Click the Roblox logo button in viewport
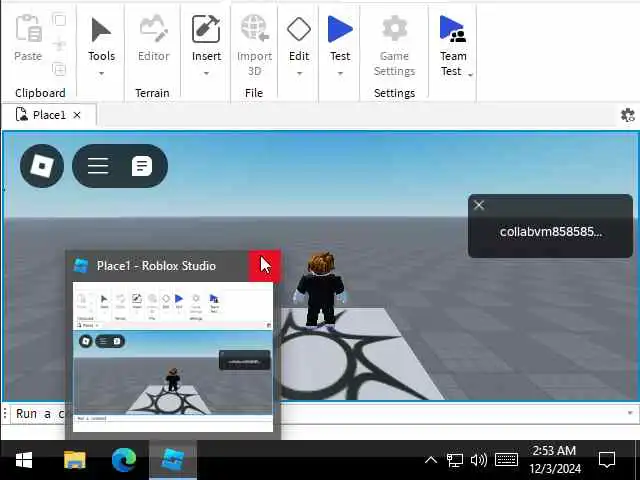 coord(42,166)
